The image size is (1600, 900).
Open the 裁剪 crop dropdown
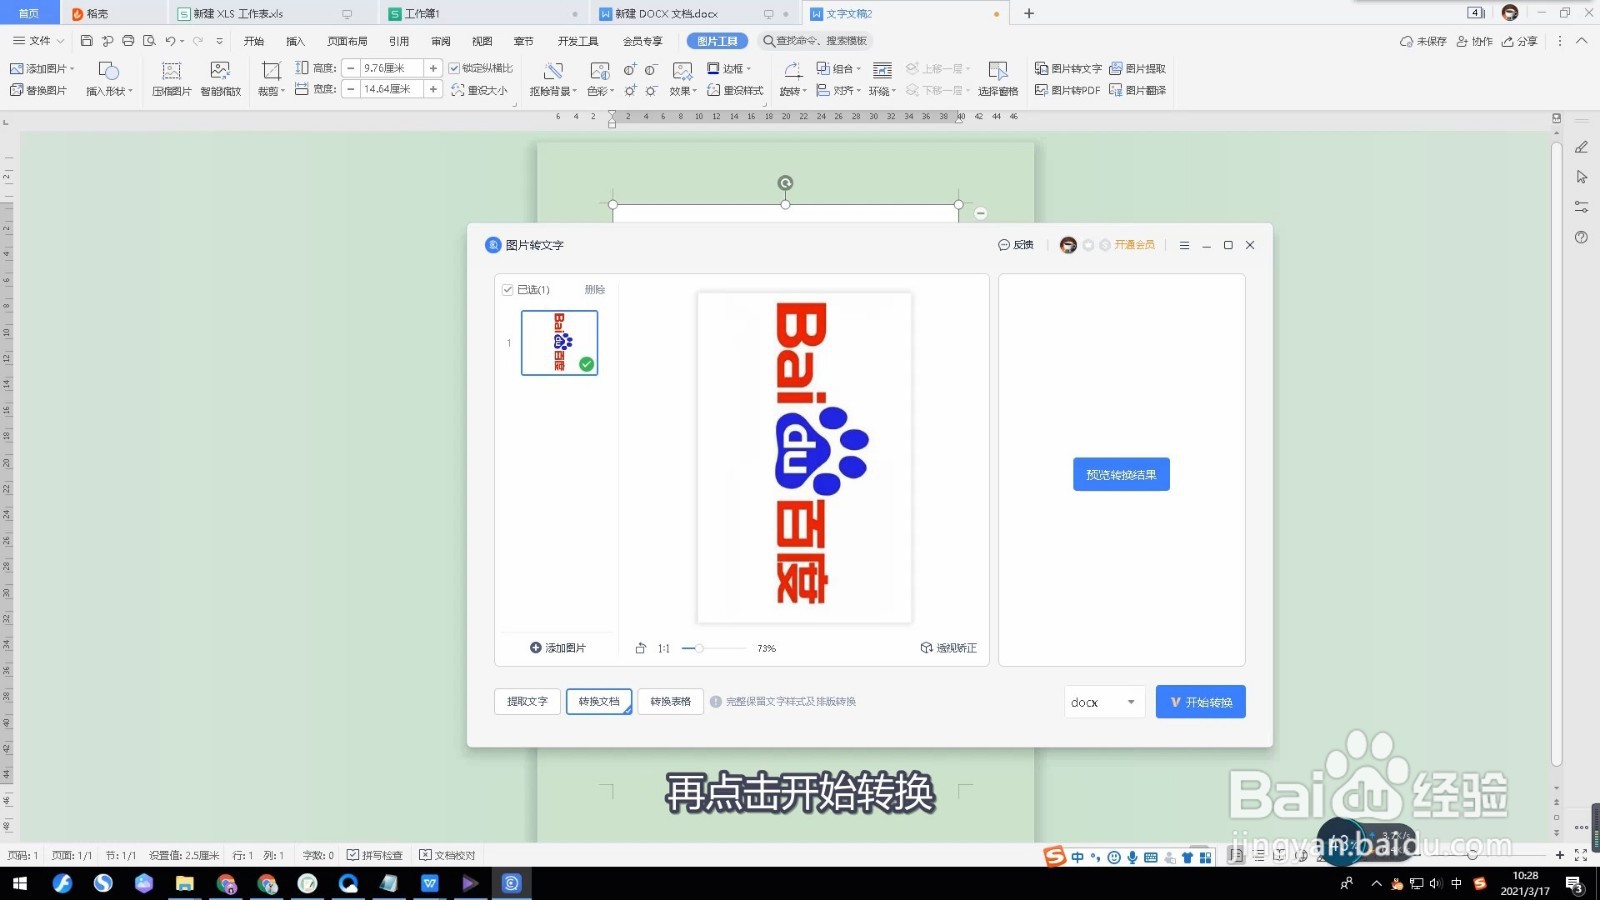[271, 91]
